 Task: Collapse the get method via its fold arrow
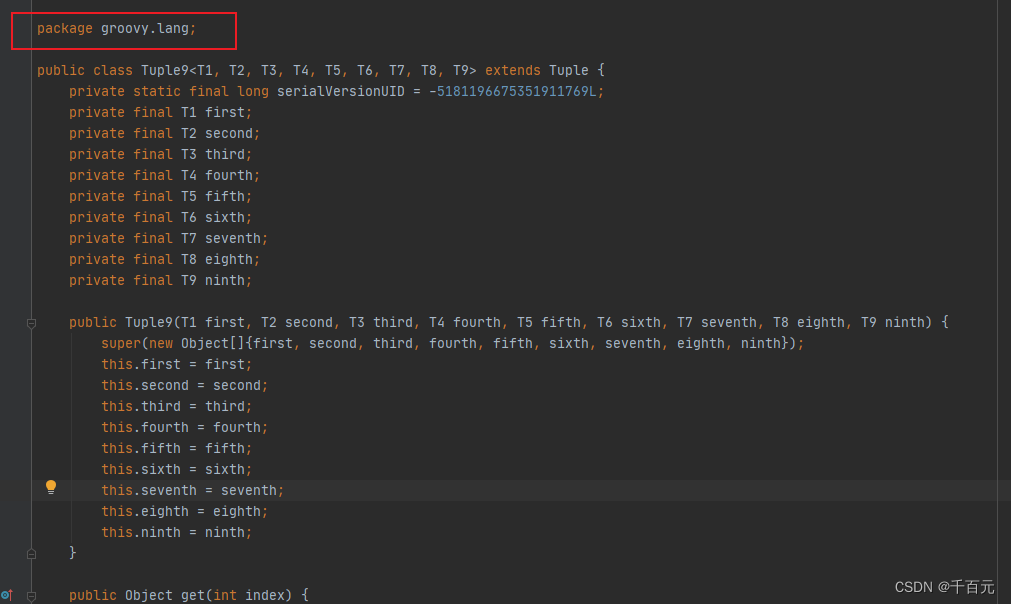31,594
